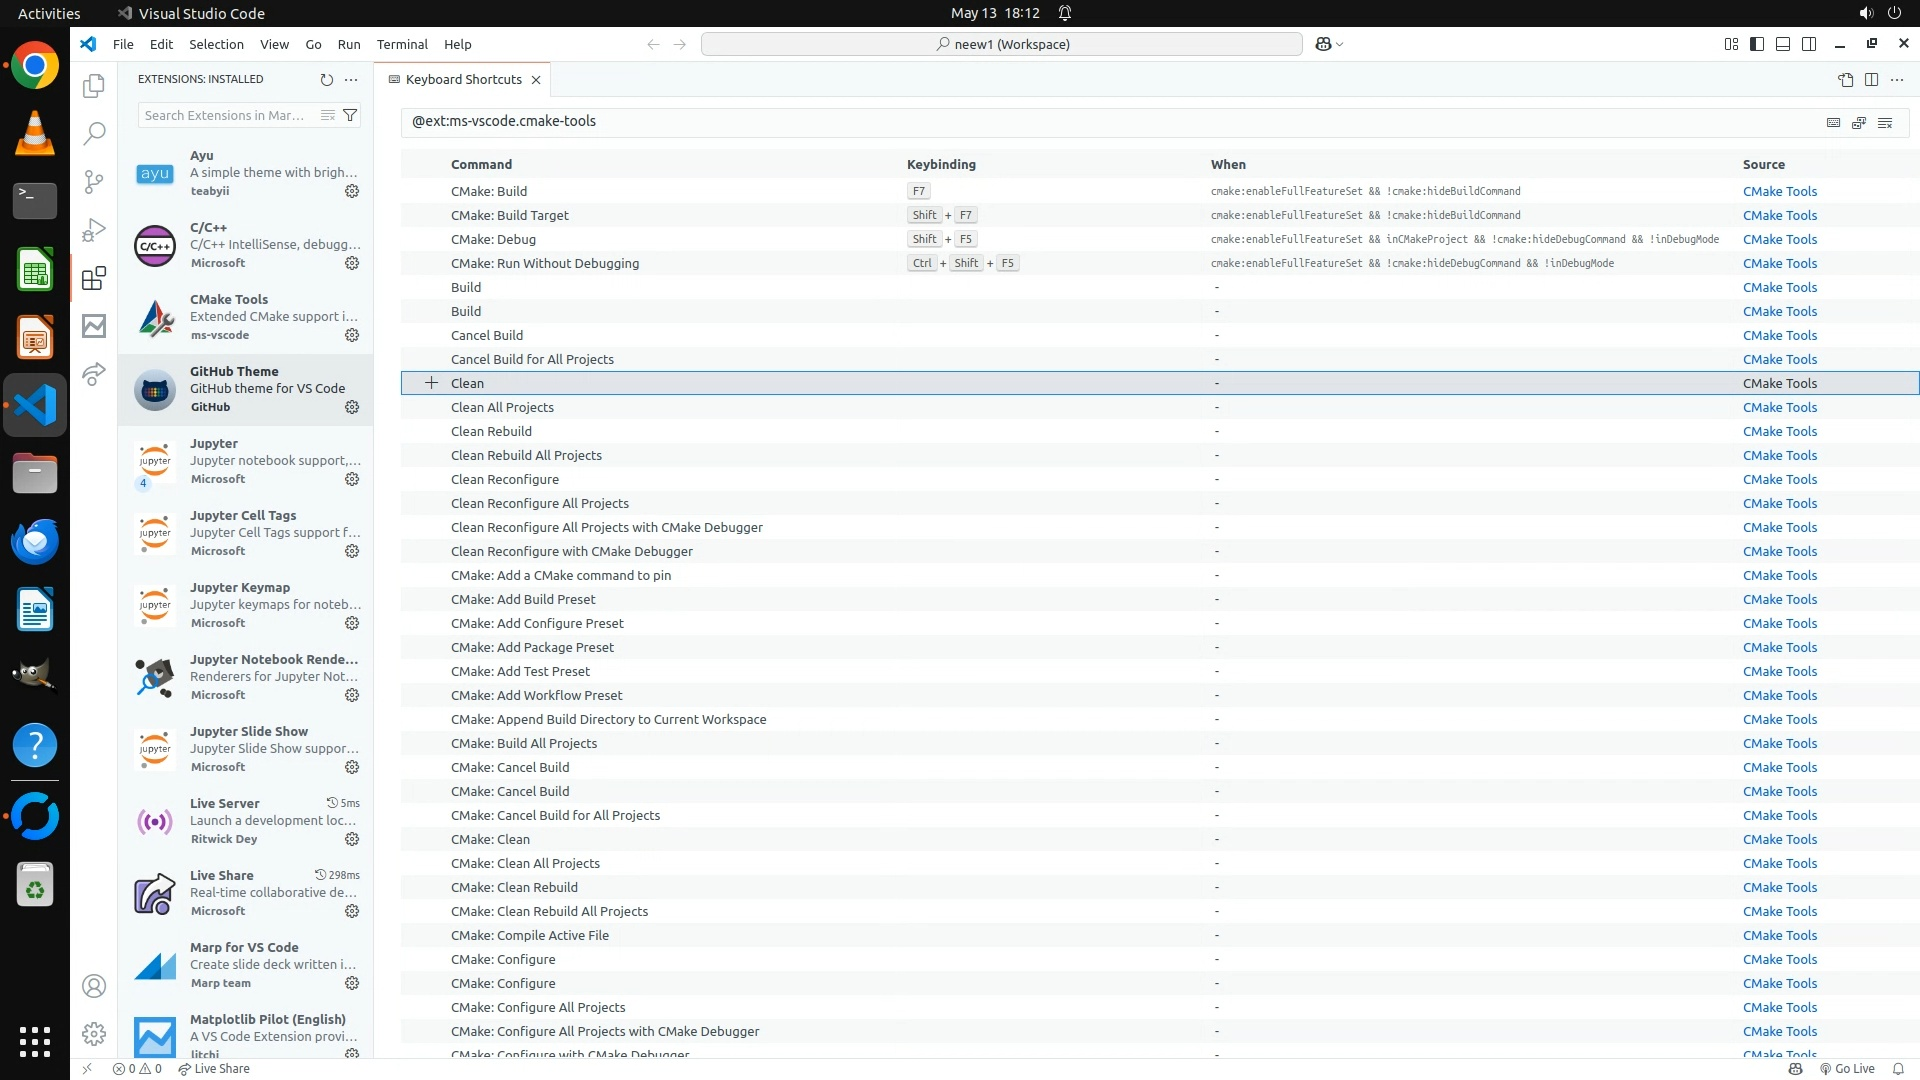This screenshot has width=1920, height=1080.
Task: Click CMake Tools link in CMake: Build row
Action: click(1779, 191)
